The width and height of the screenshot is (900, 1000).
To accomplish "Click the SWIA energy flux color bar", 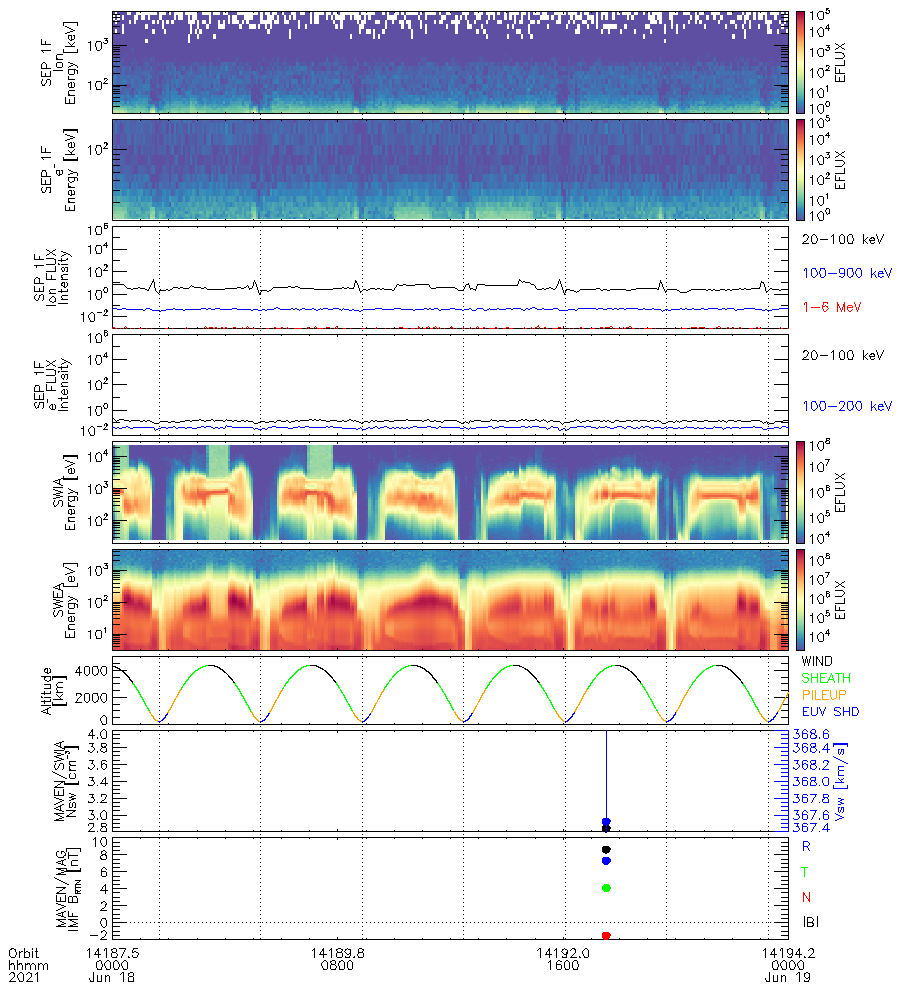I will (x=800, y=493).
